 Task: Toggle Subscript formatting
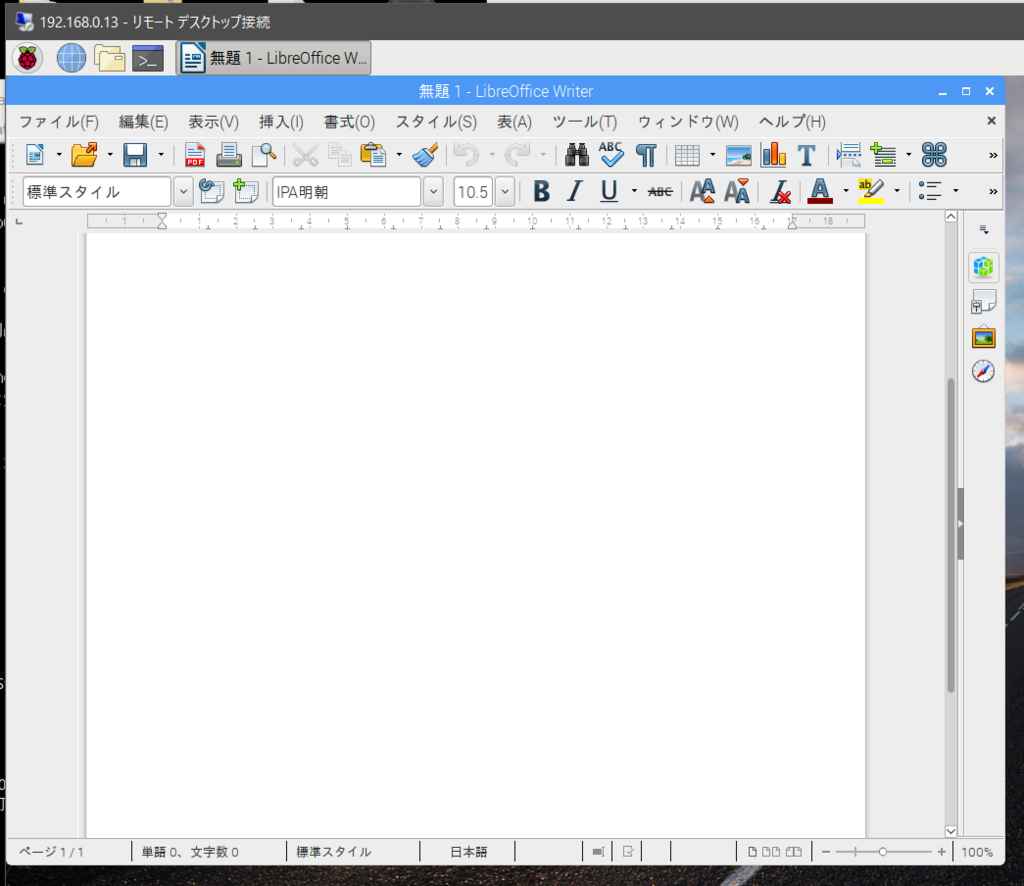coord(737,191)
